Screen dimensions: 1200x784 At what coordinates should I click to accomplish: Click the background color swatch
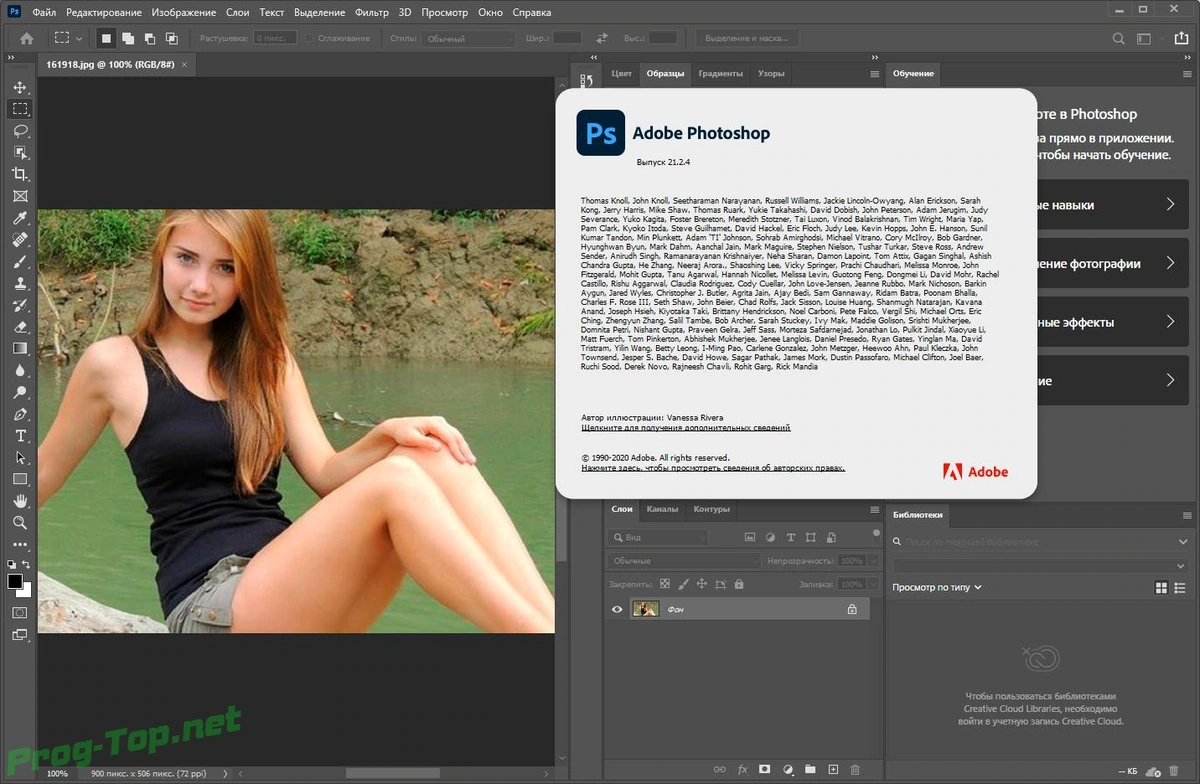click(x=26, y=591)
